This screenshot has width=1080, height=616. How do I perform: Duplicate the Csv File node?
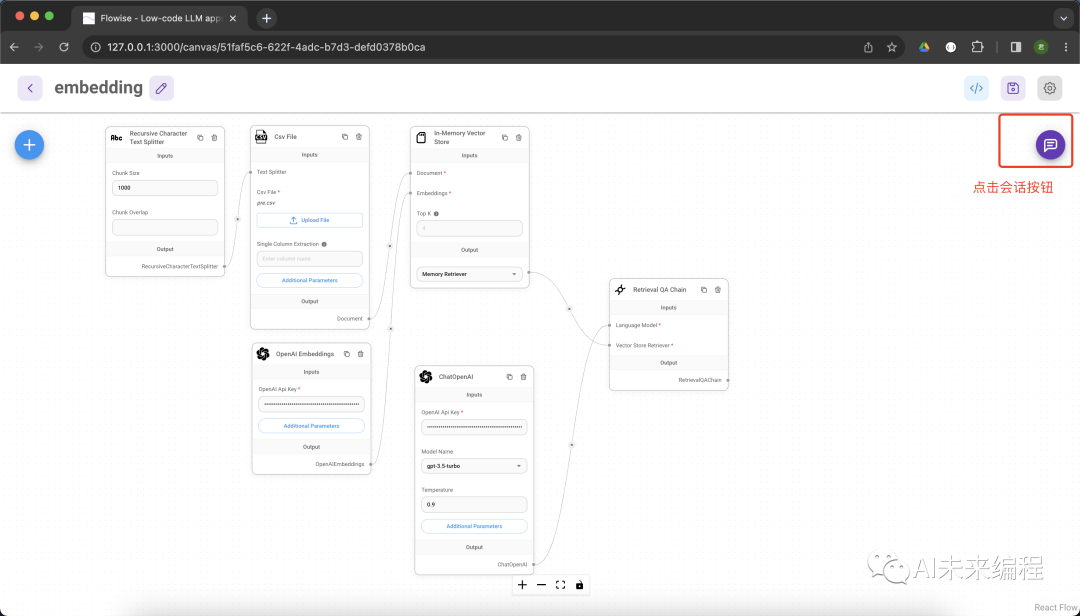click(345, 136)
